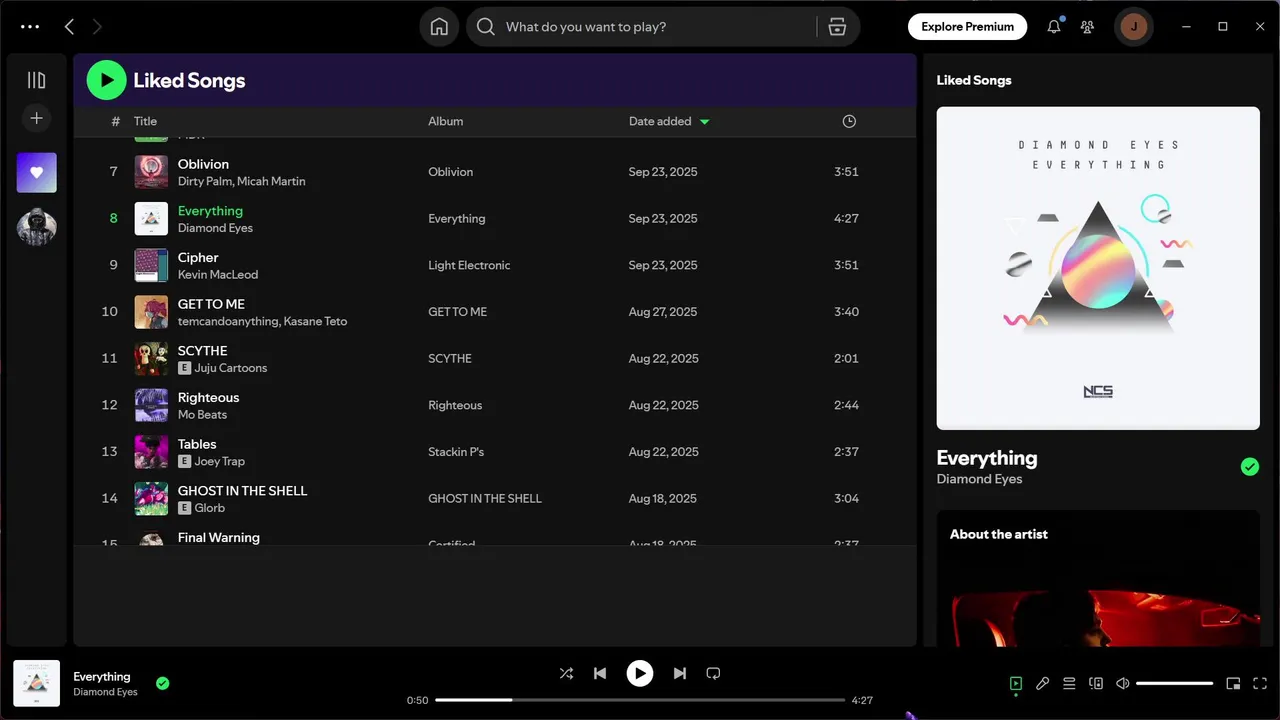Open the Queue icon
Image resolution: width=1280 pixels, height=720 pixels.
click(1069, 684)
